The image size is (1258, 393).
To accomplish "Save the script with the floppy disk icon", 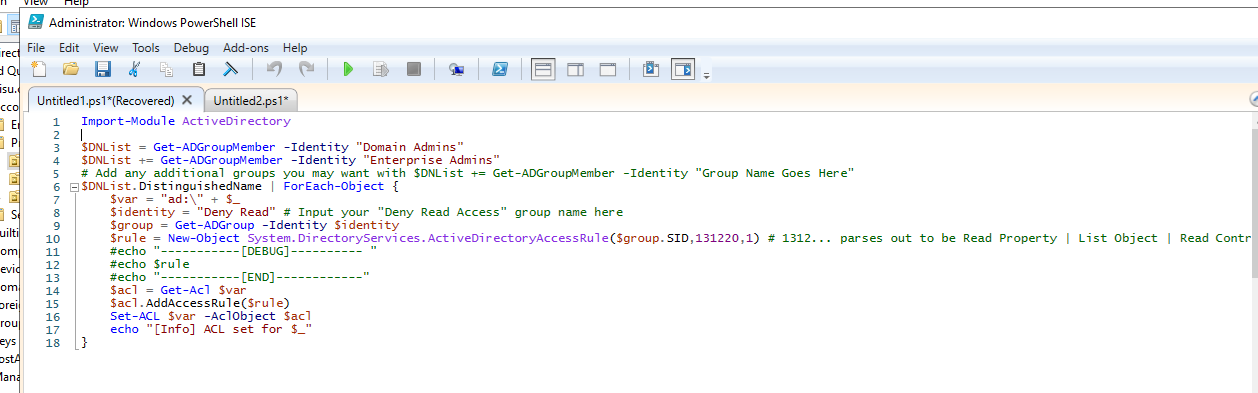I will tap(102, 69).
